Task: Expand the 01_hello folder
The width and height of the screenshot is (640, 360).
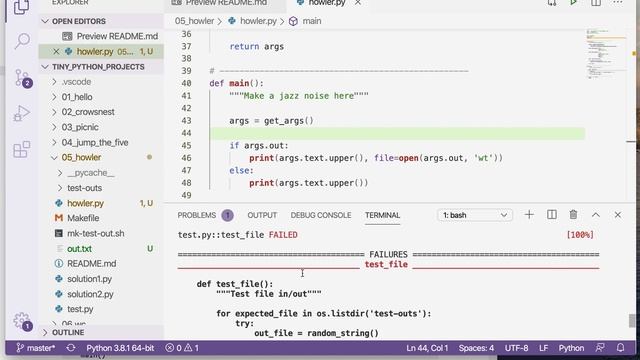Action: point(77,97)
